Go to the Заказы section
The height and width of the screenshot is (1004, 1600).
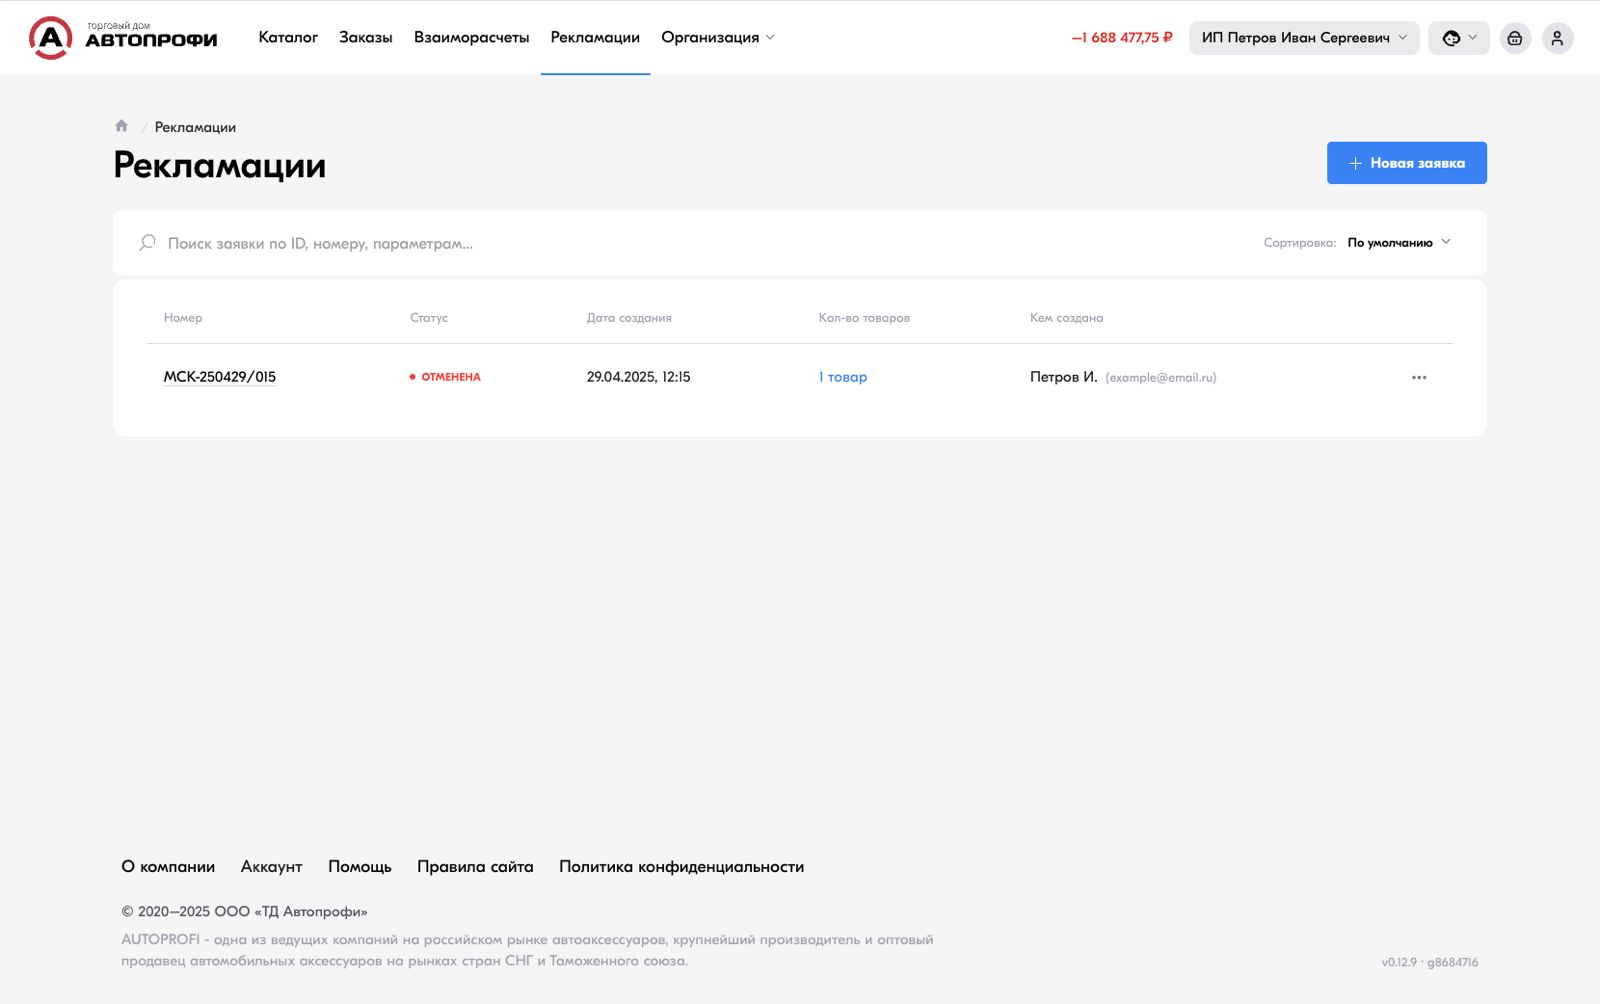coord(365,38)
